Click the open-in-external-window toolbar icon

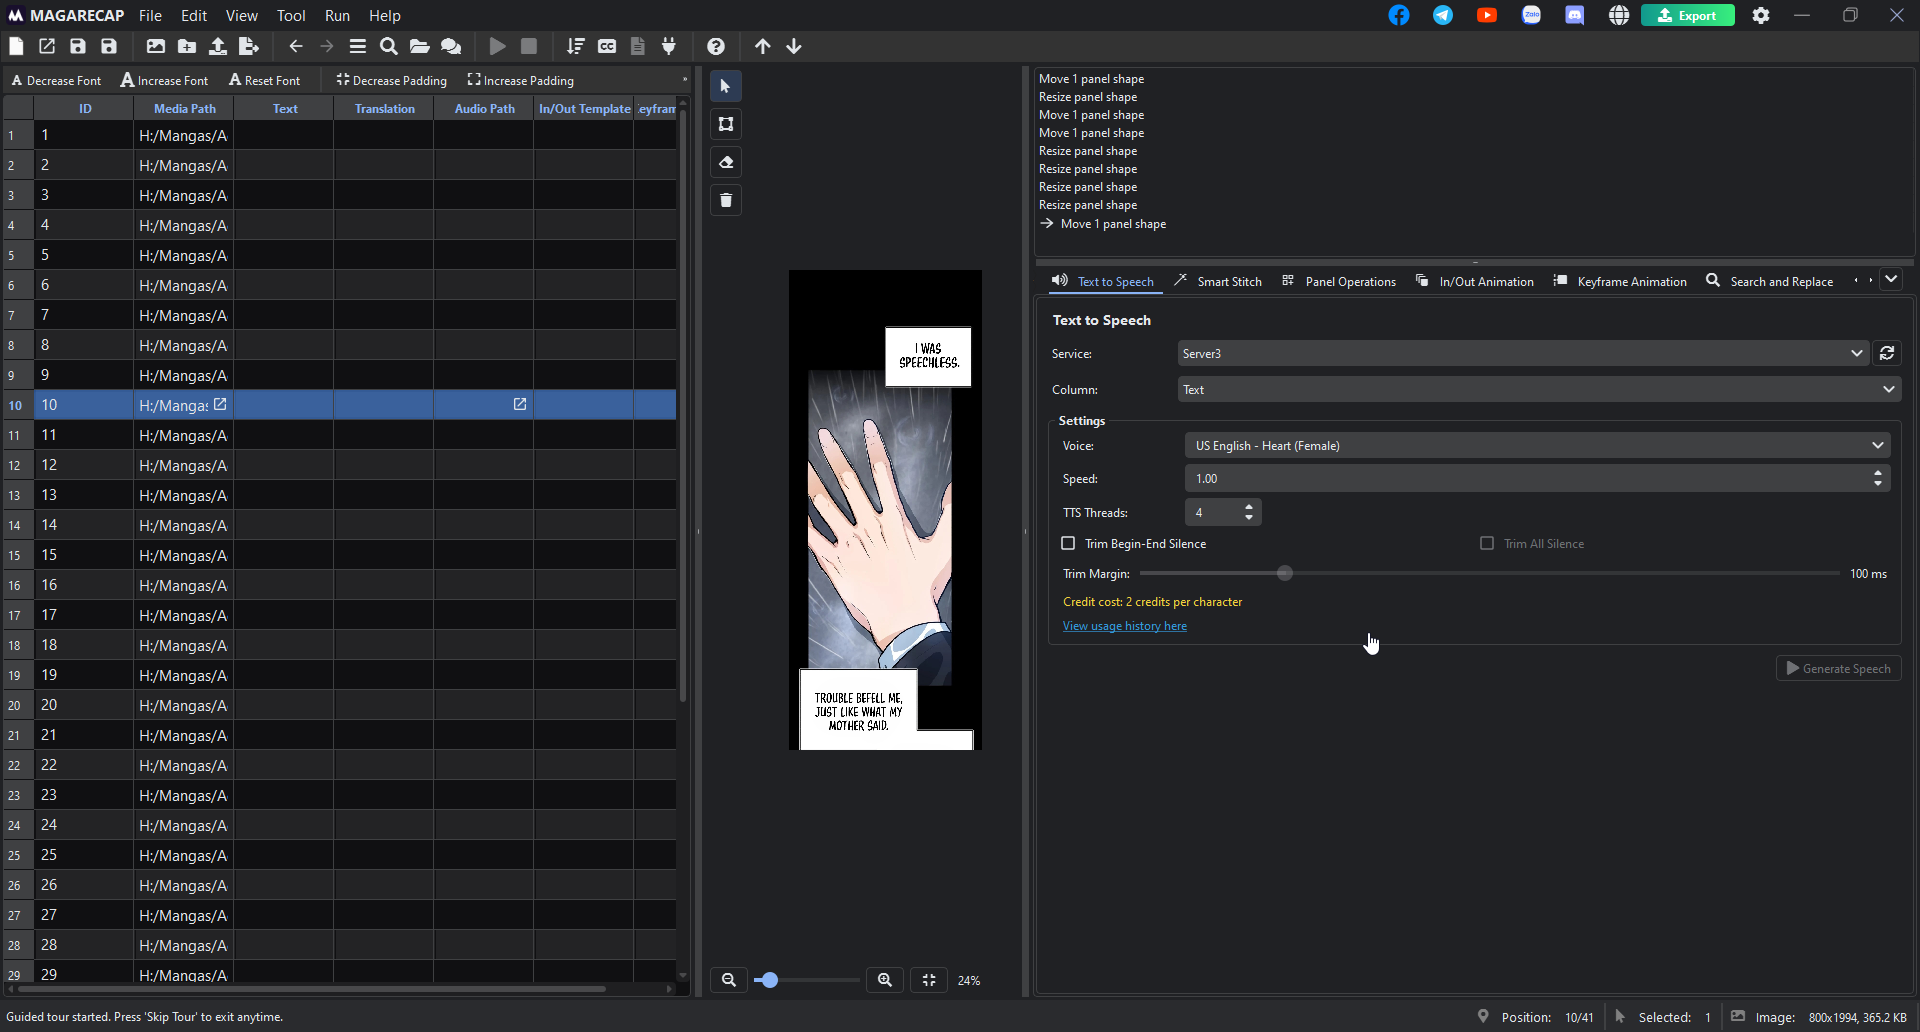pos(47,46)
